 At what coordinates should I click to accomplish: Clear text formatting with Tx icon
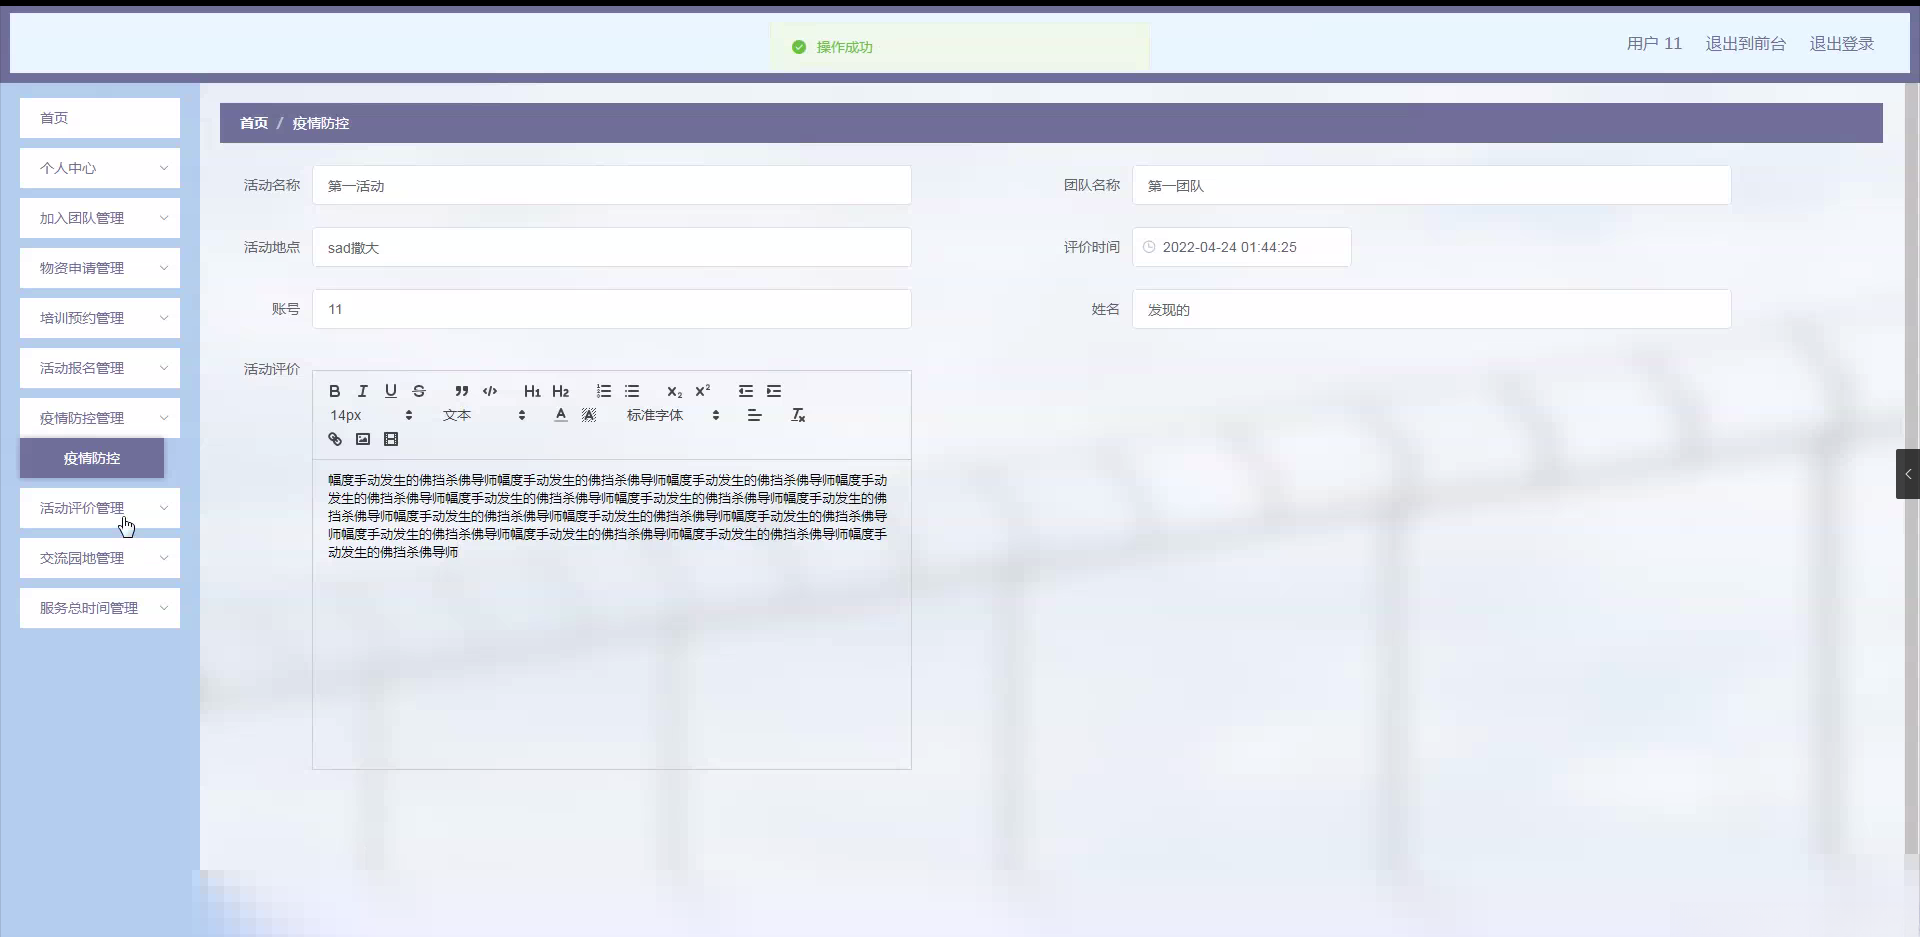coord(798,415)
